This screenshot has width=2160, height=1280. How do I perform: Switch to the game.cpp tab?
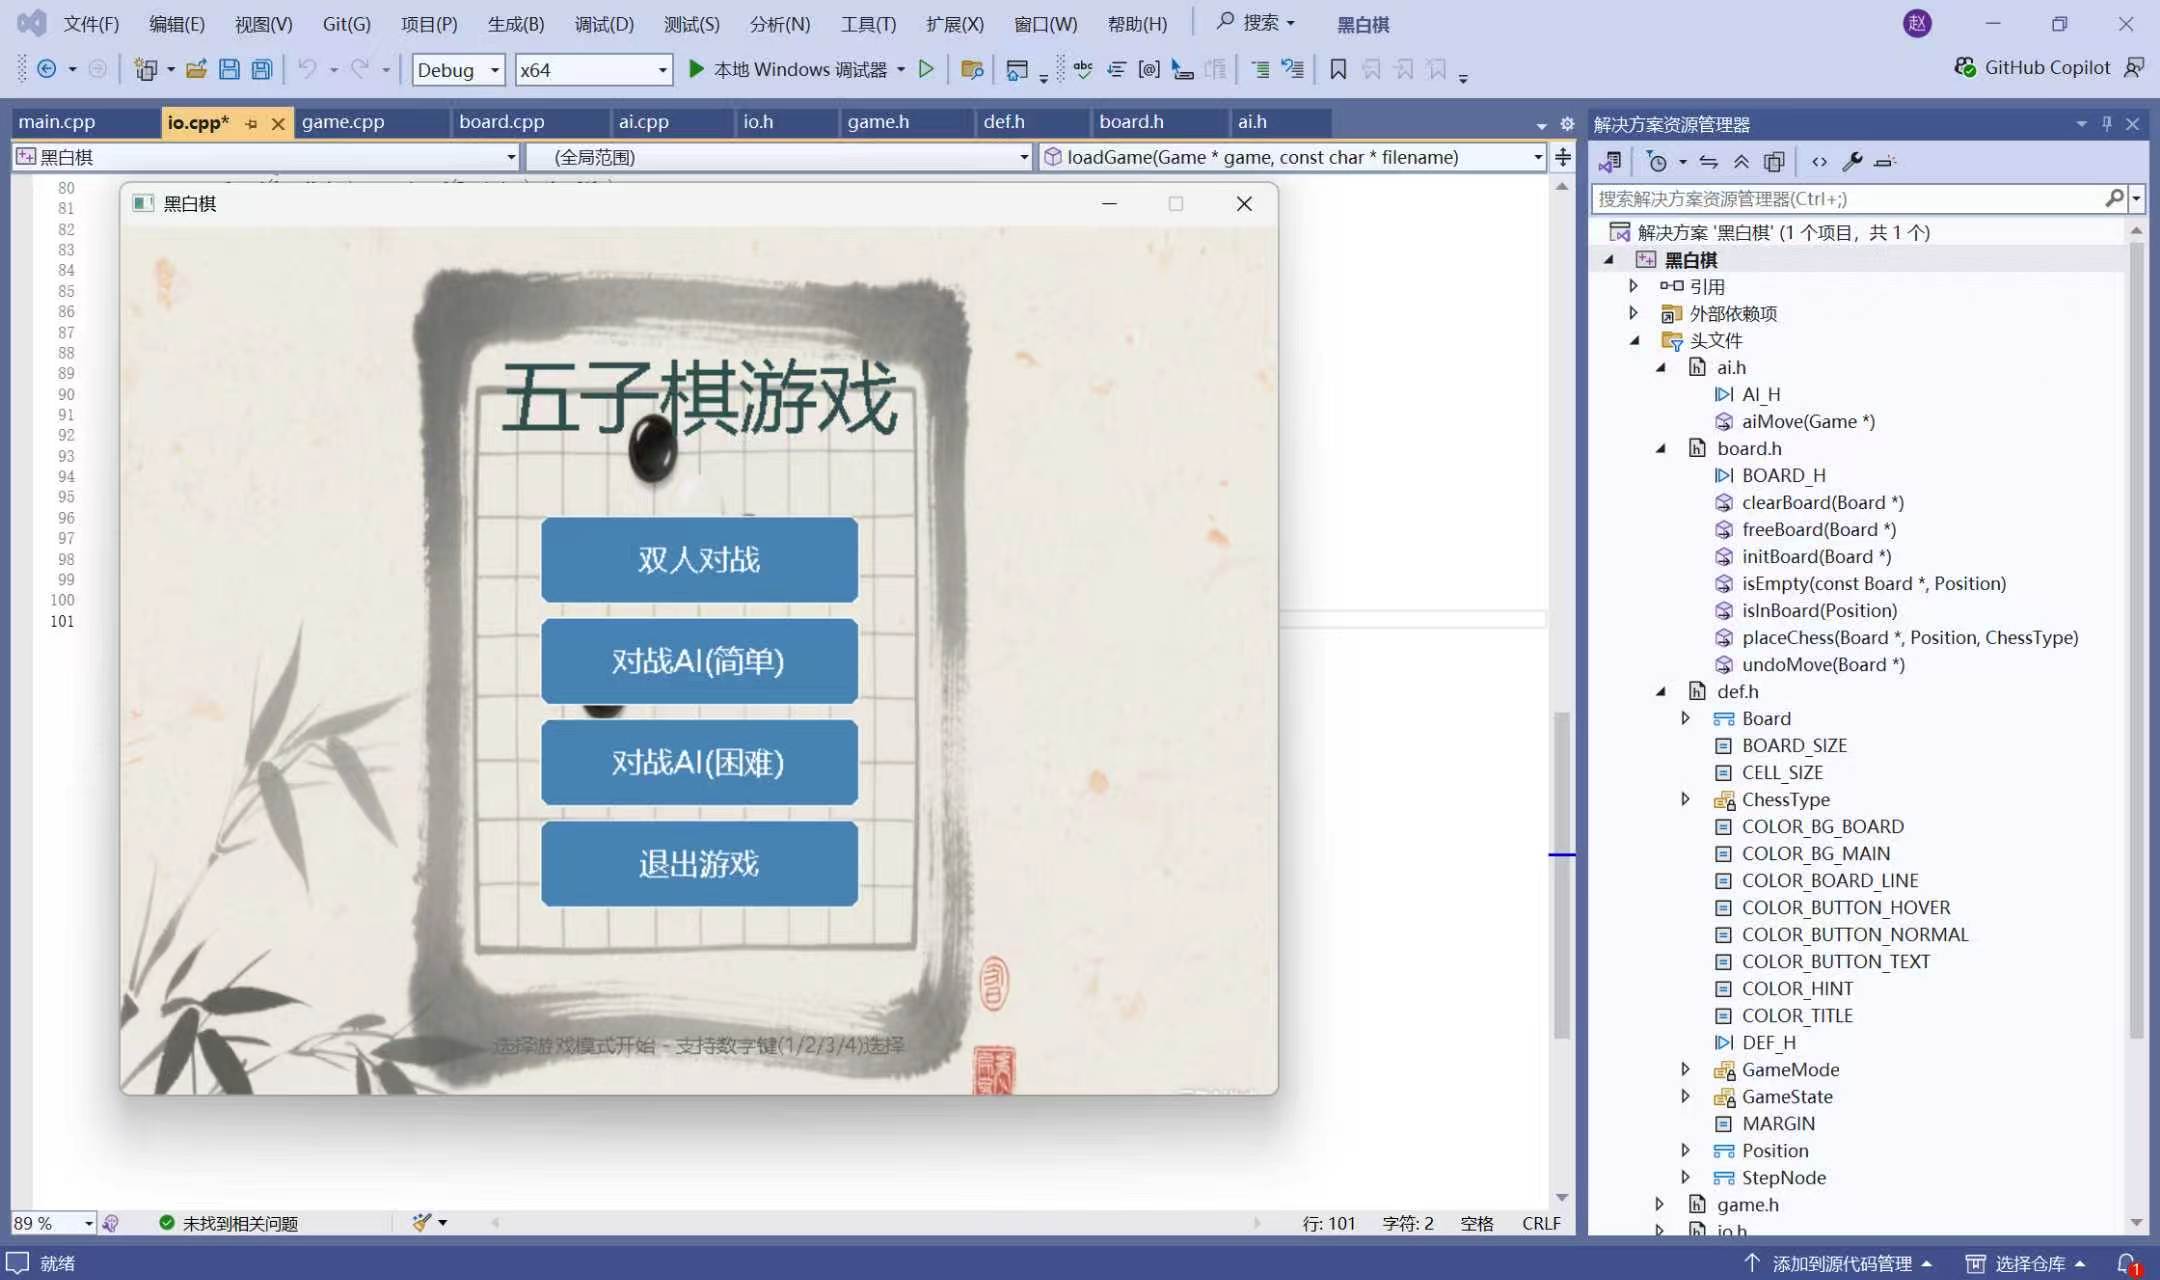[343, 122]
